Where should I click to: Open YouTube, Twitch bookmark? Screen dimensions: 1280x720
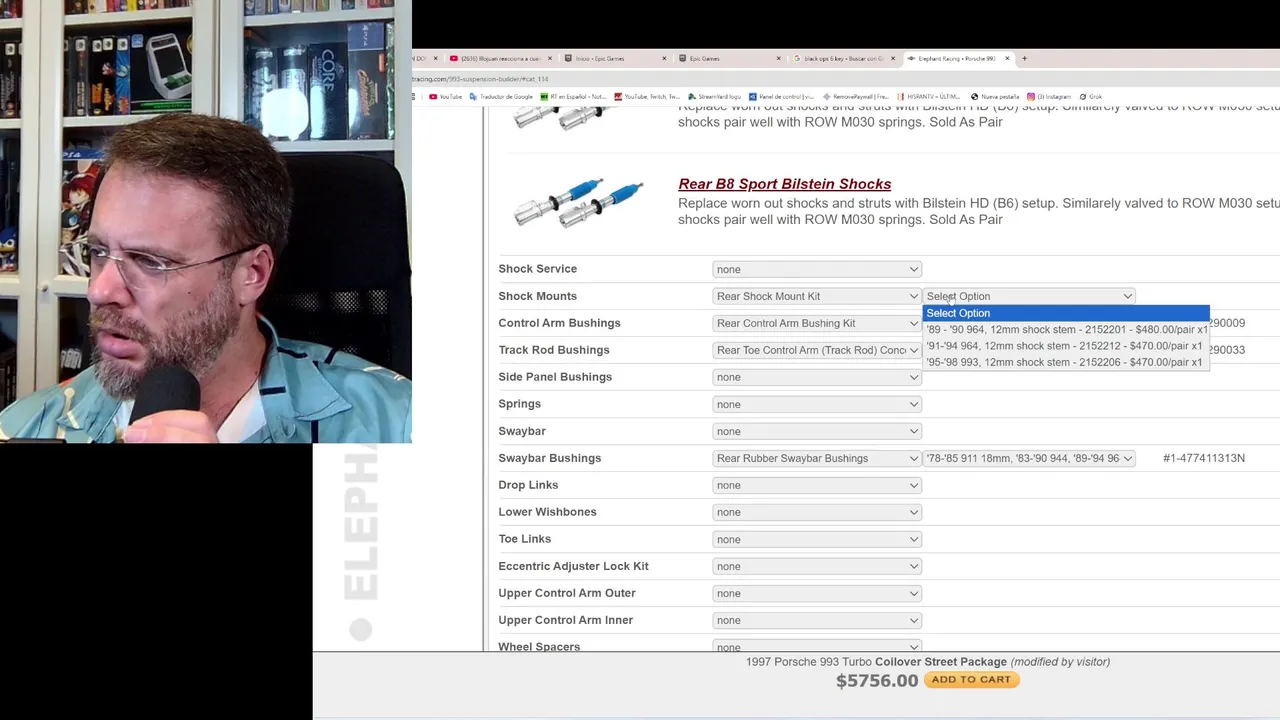pos(647,97)
